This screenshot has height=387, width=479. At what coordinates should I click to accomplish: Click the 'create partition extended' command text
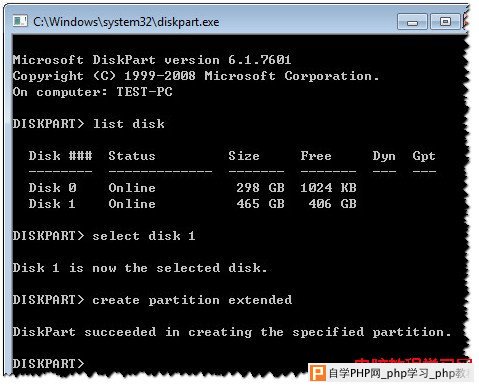[x=192, y=300]
